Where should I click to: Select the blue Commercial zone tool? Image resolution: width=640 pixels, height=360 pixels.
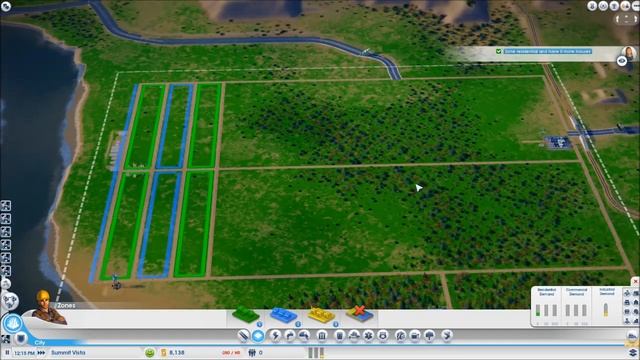tap(283, 315)
